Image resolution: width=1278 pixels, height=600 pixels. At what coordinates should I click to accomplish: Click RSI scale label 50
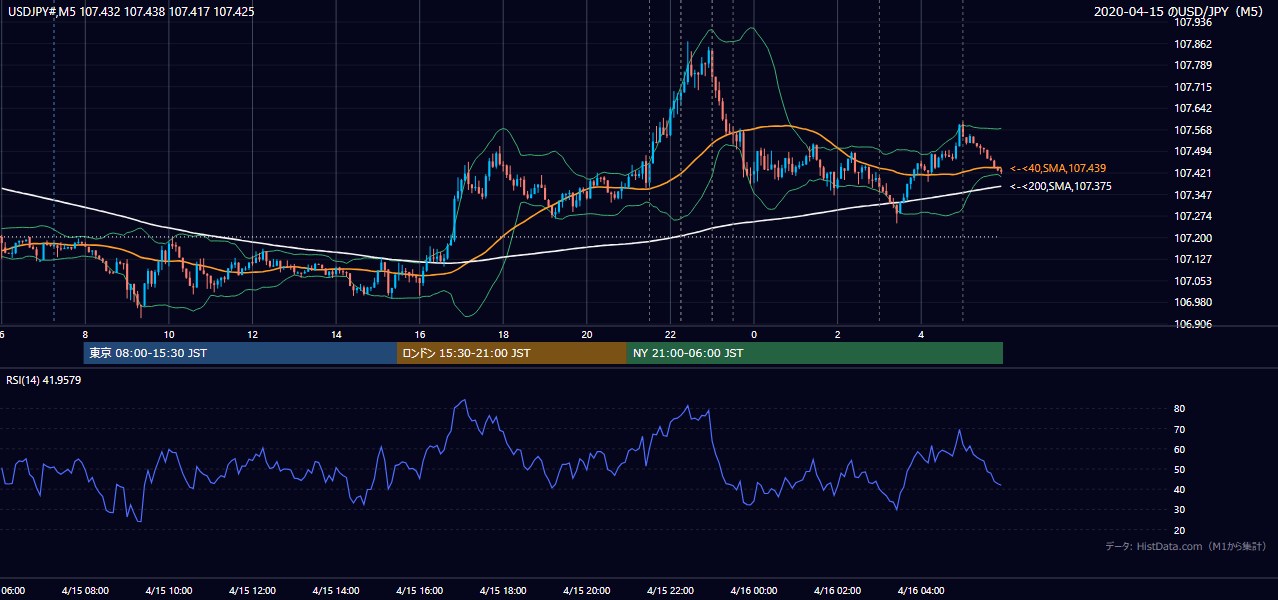click(1180, 469)
